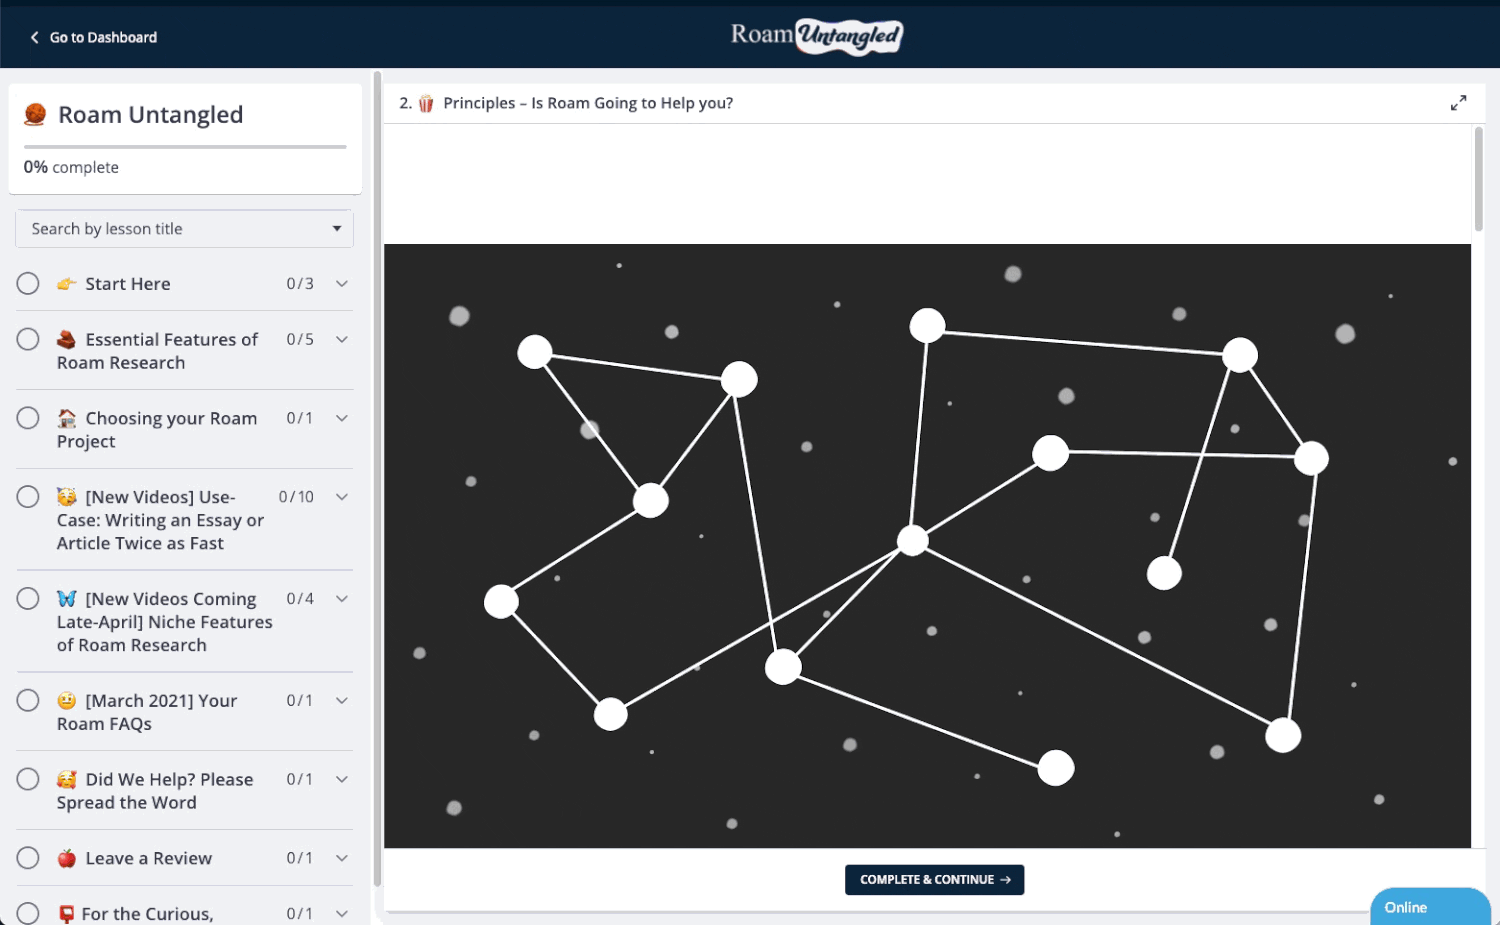Open the Leave a Review section
1500x925 pixels.
point(149,858)
